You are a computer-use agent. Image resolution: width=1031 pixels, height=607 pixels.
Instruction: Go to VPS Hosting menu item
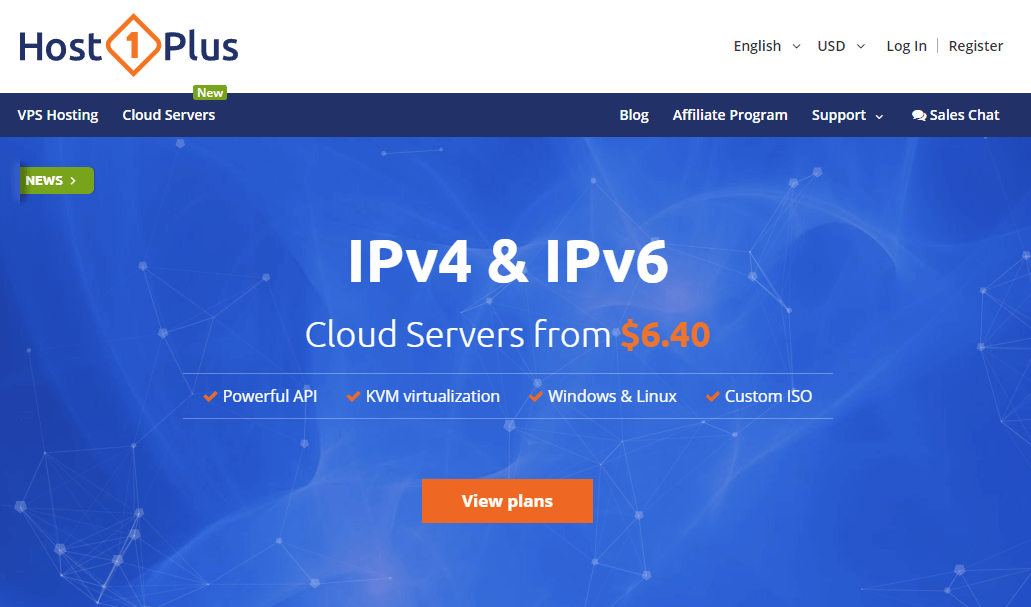coord(58,115)
